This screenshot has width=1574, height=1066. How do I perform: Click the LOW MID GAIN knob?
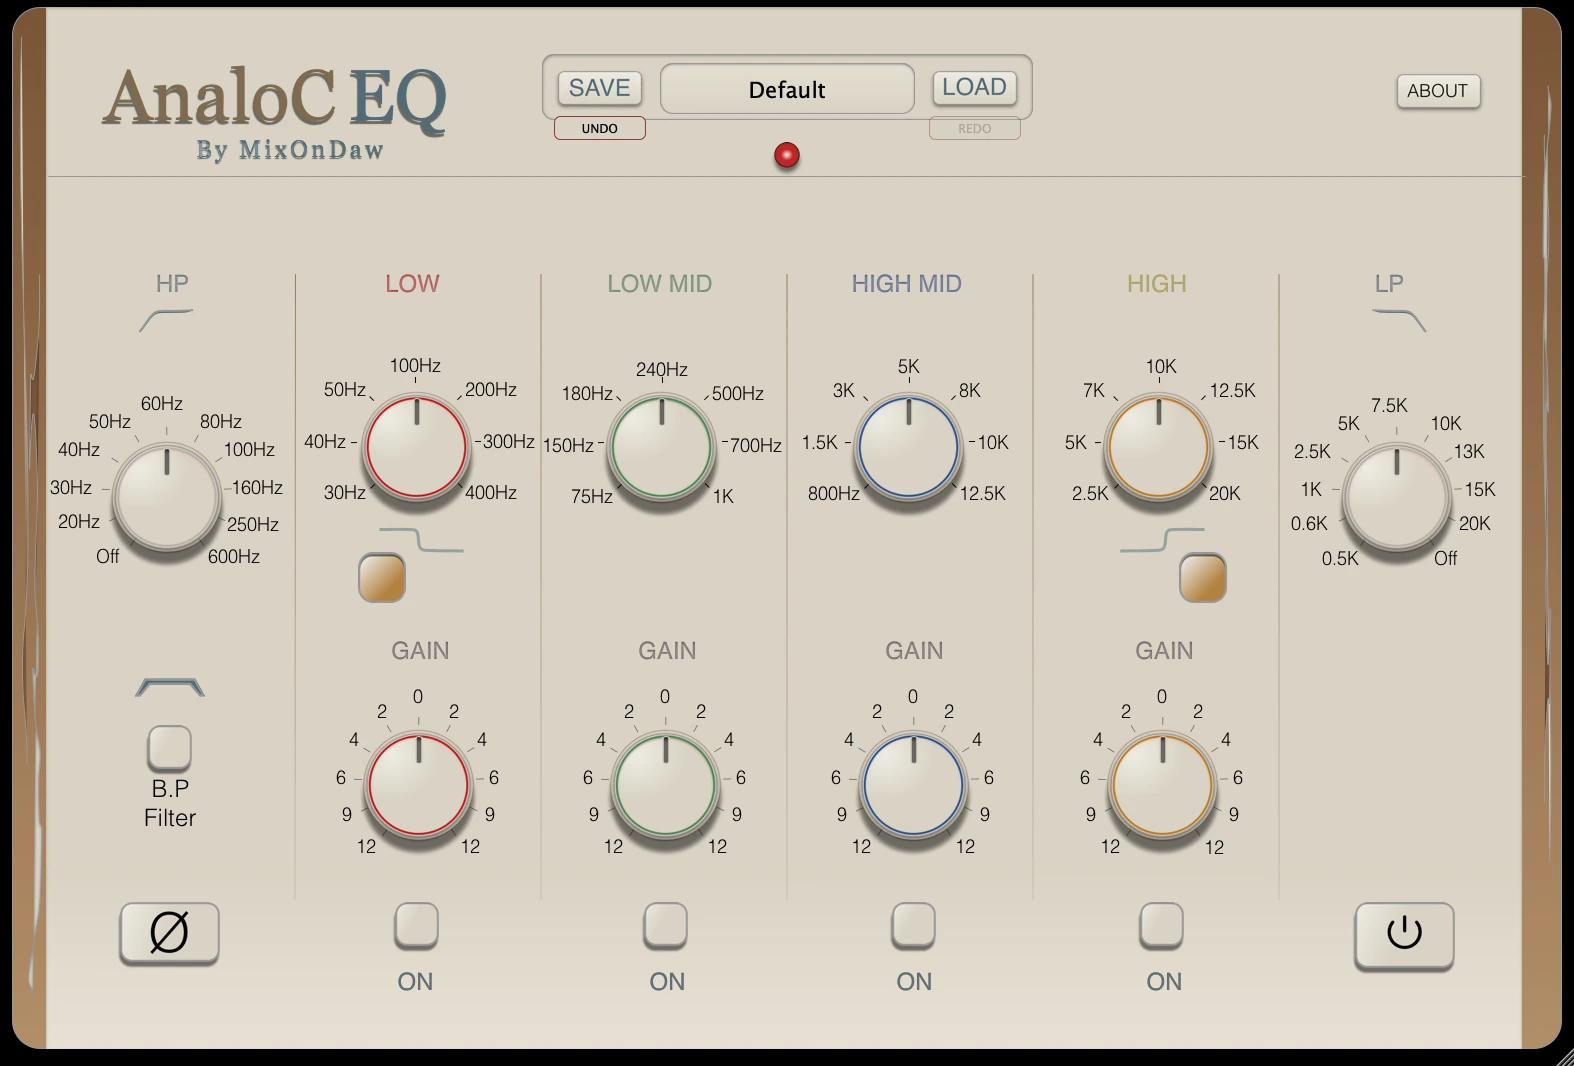665,784
